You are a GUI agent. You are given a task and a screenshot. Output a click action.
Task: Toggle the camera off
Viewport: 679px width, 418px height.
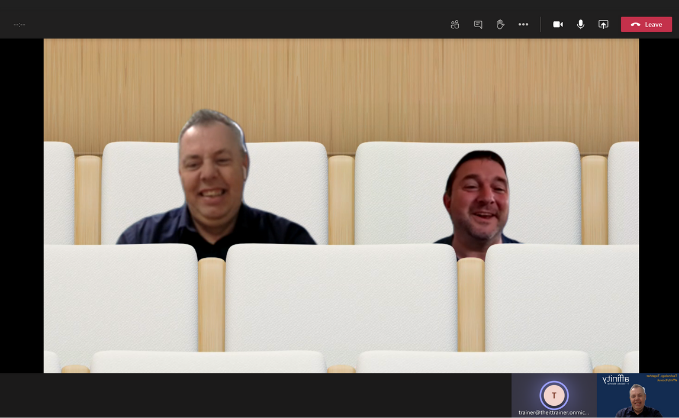click(558, 25)
